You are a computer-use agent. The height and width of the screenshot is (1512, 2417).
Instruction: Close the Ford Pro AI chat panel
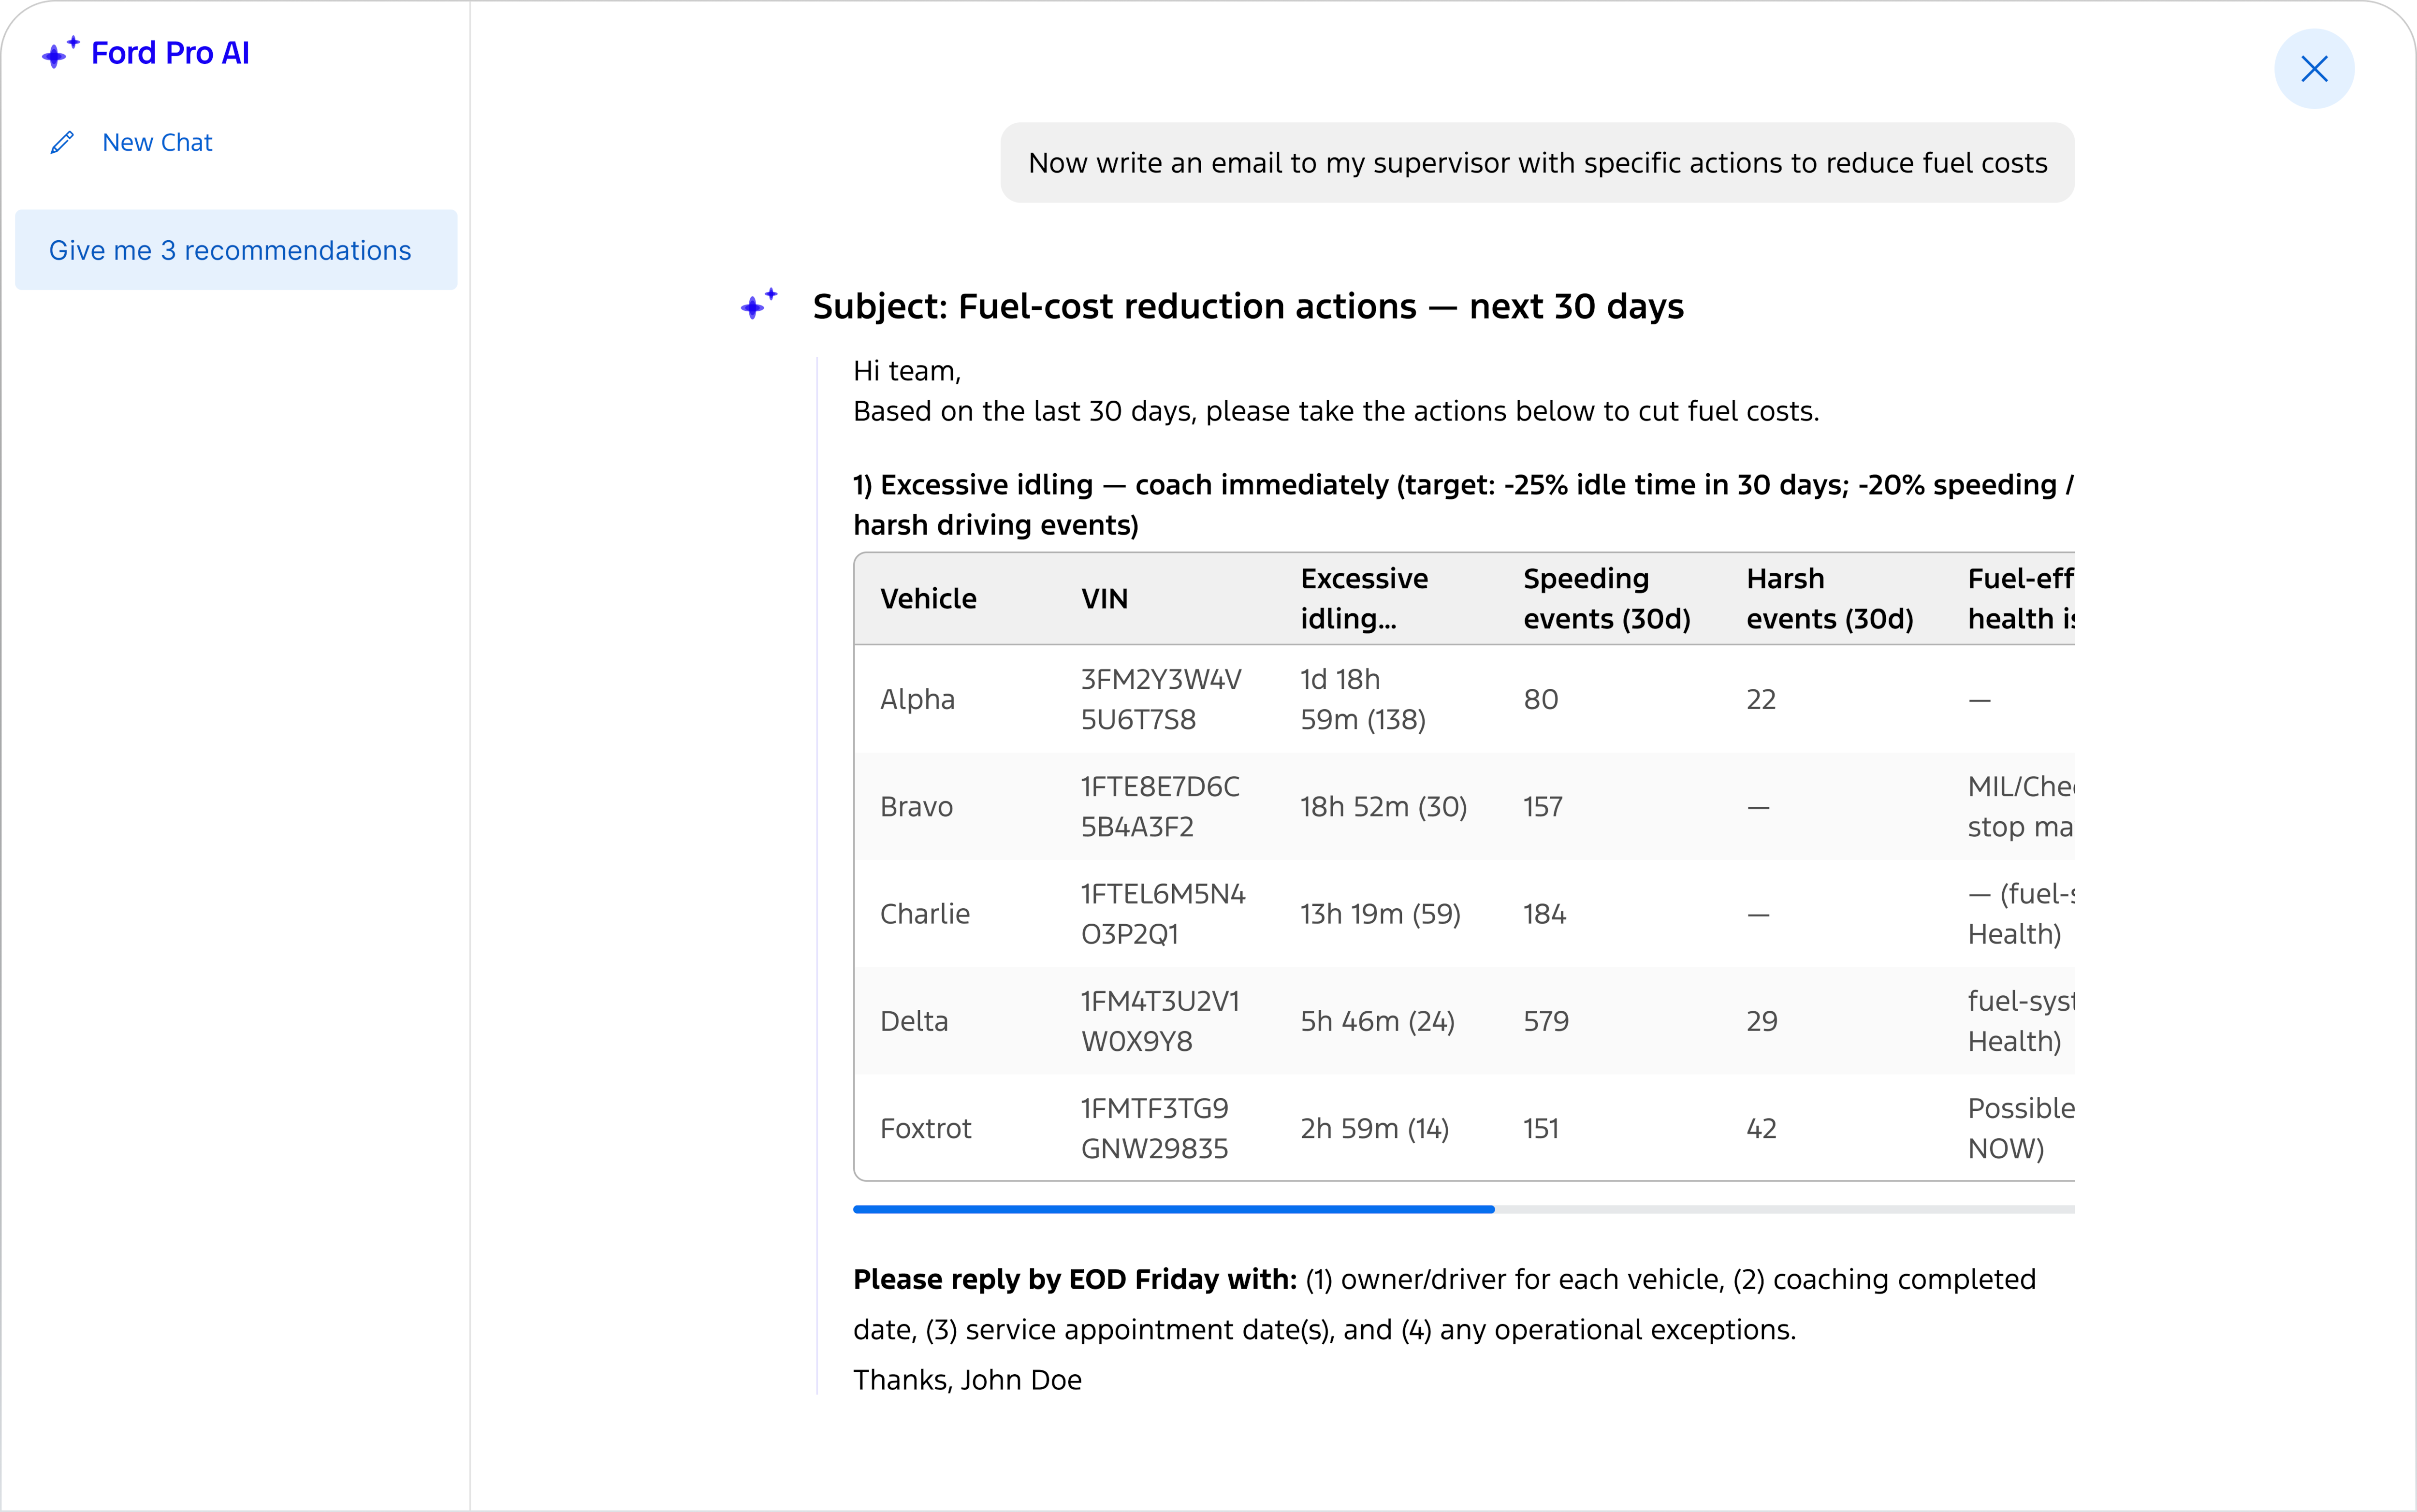point(2314,69)
